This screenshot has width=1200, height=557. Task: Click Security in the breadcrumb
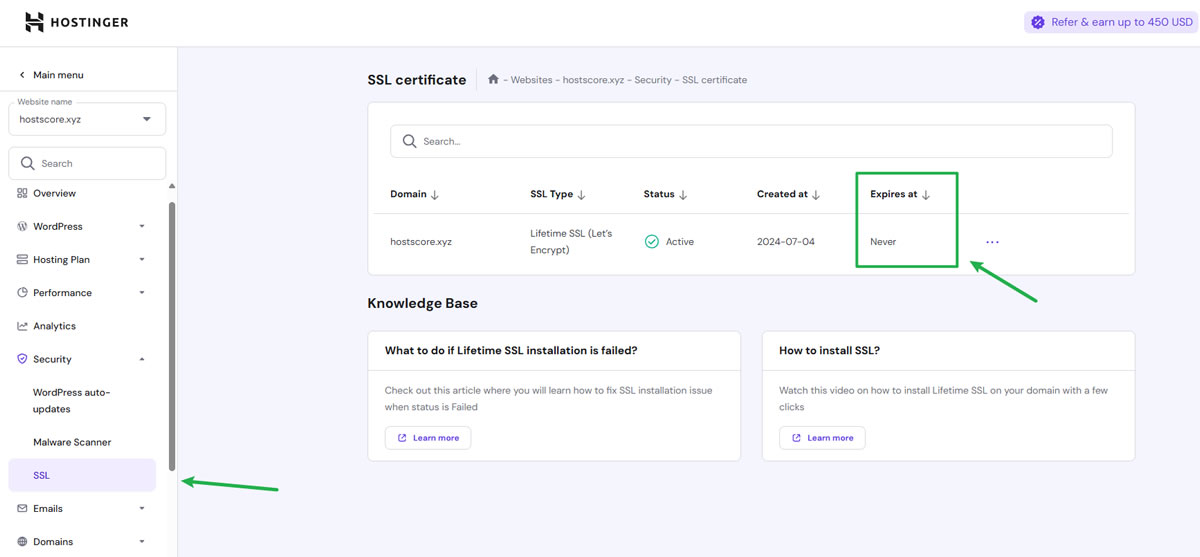click(653, 80)
